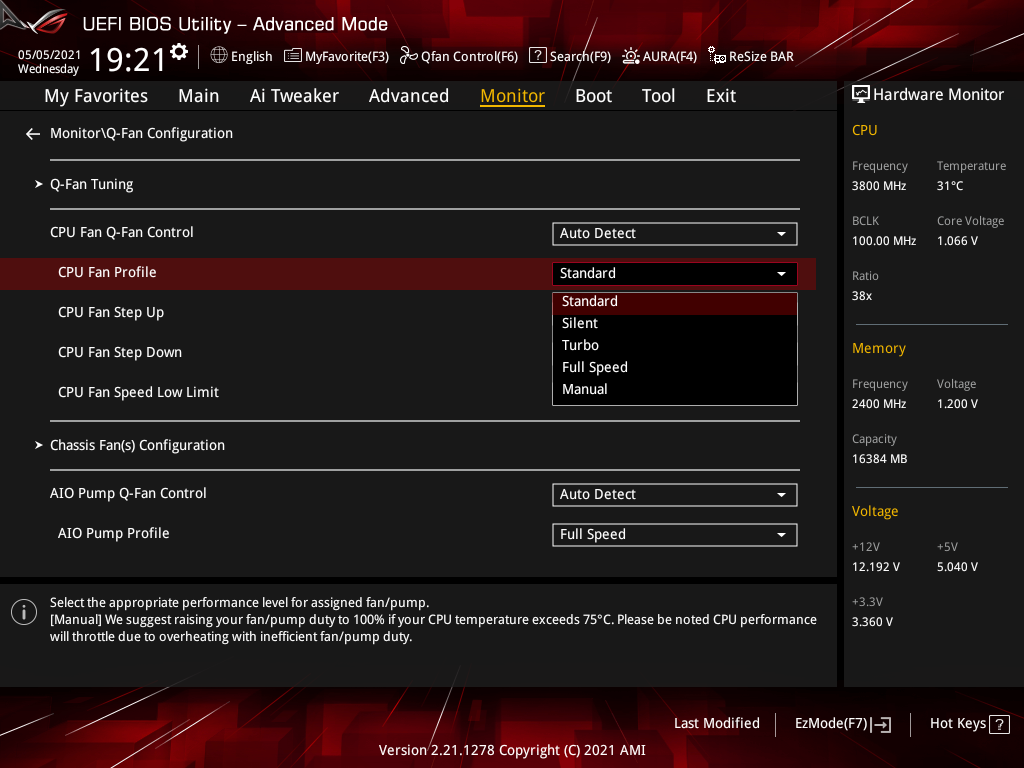
Task: Open AURA(F4) lighting settings
Action: tap(631, 56)
